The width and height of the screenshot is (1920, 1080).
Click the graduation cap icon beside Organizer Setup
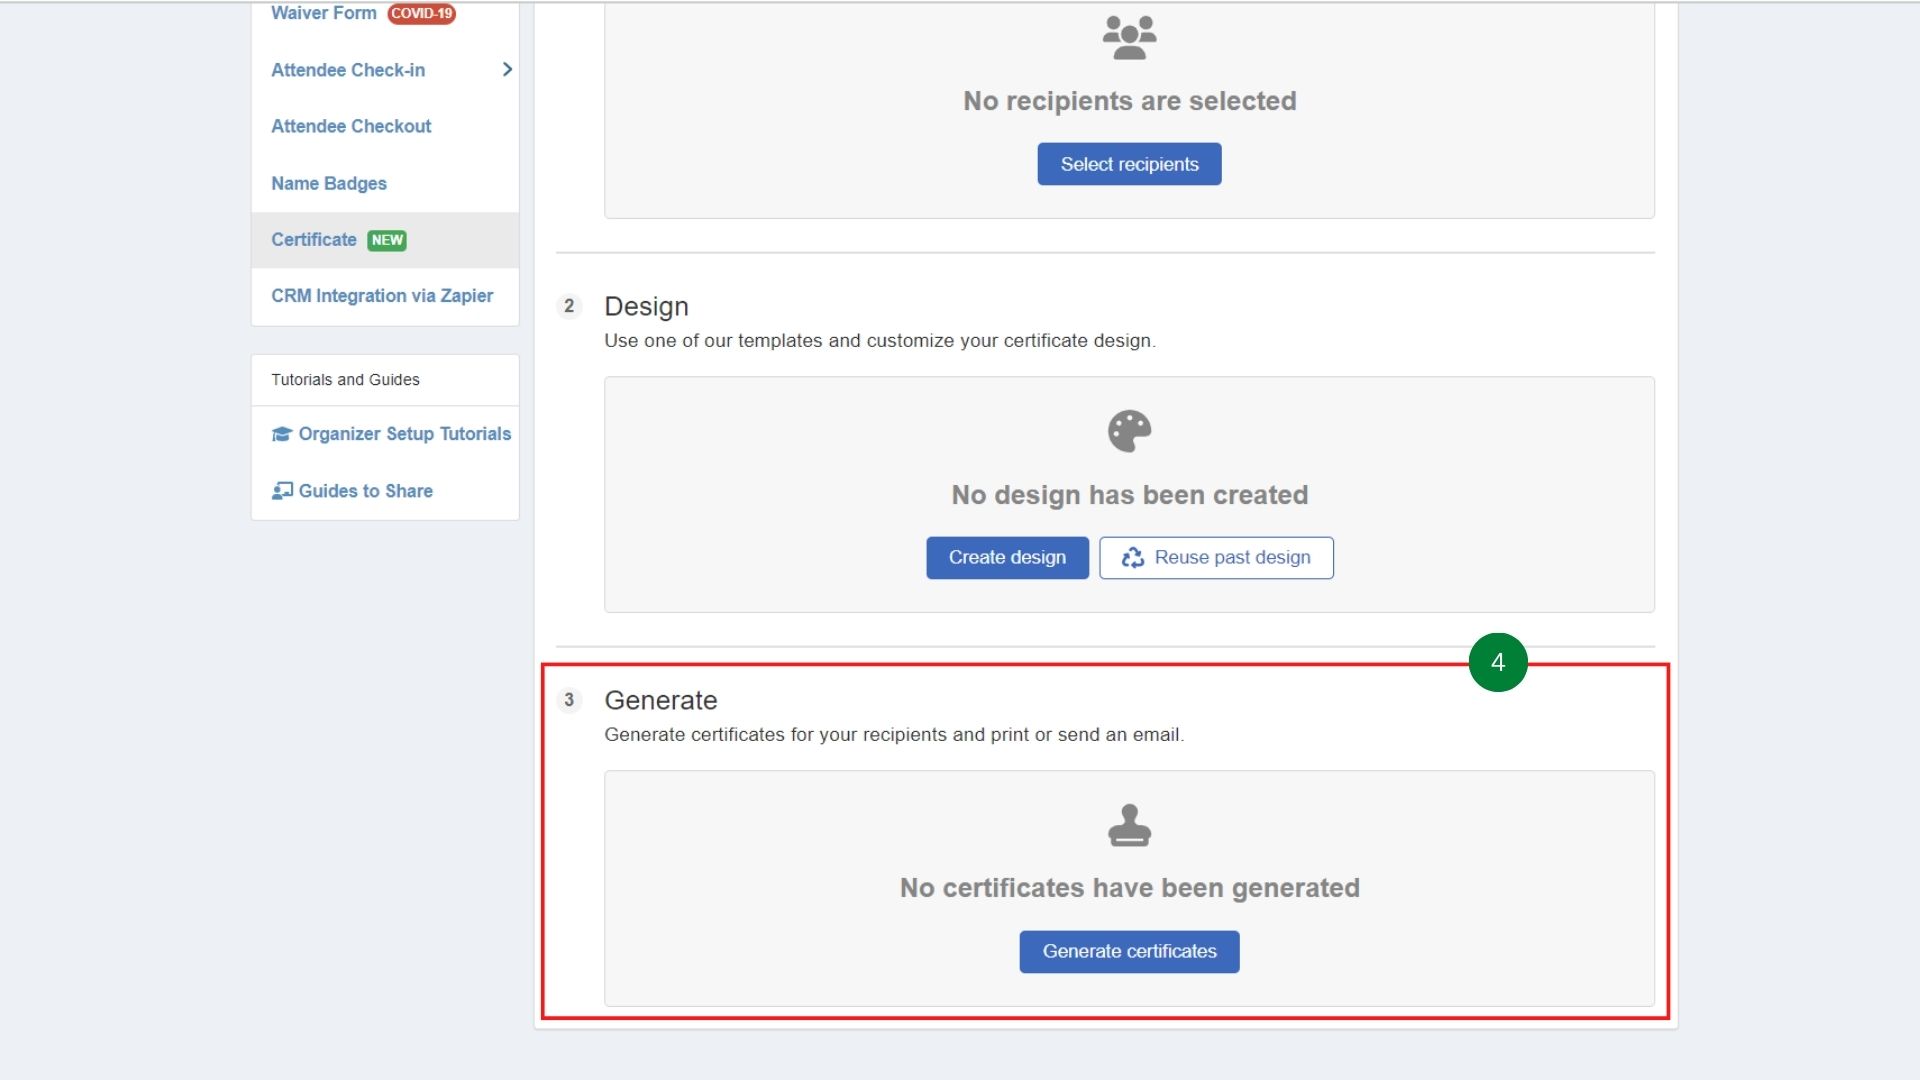[x=282, y=434]
